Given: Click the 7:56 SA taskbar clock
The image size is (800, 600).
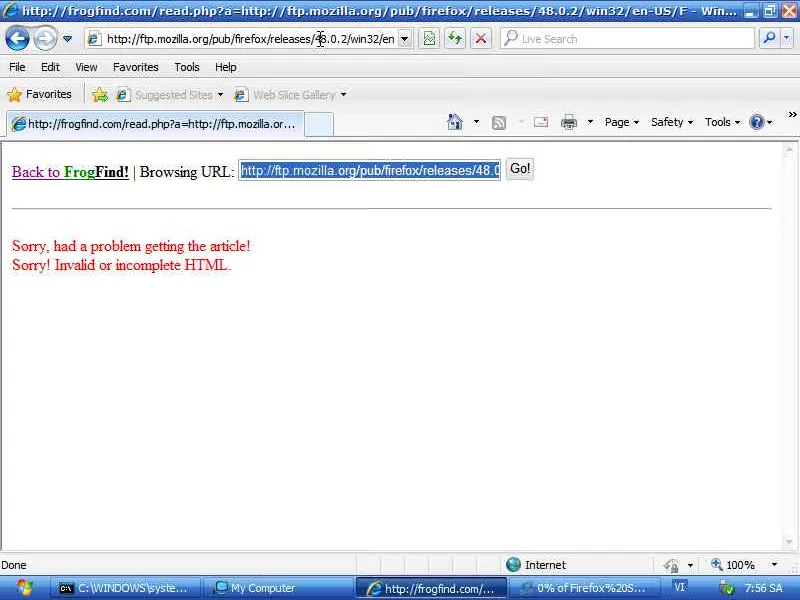Looking at the screenshot, I should coord(763,588).
